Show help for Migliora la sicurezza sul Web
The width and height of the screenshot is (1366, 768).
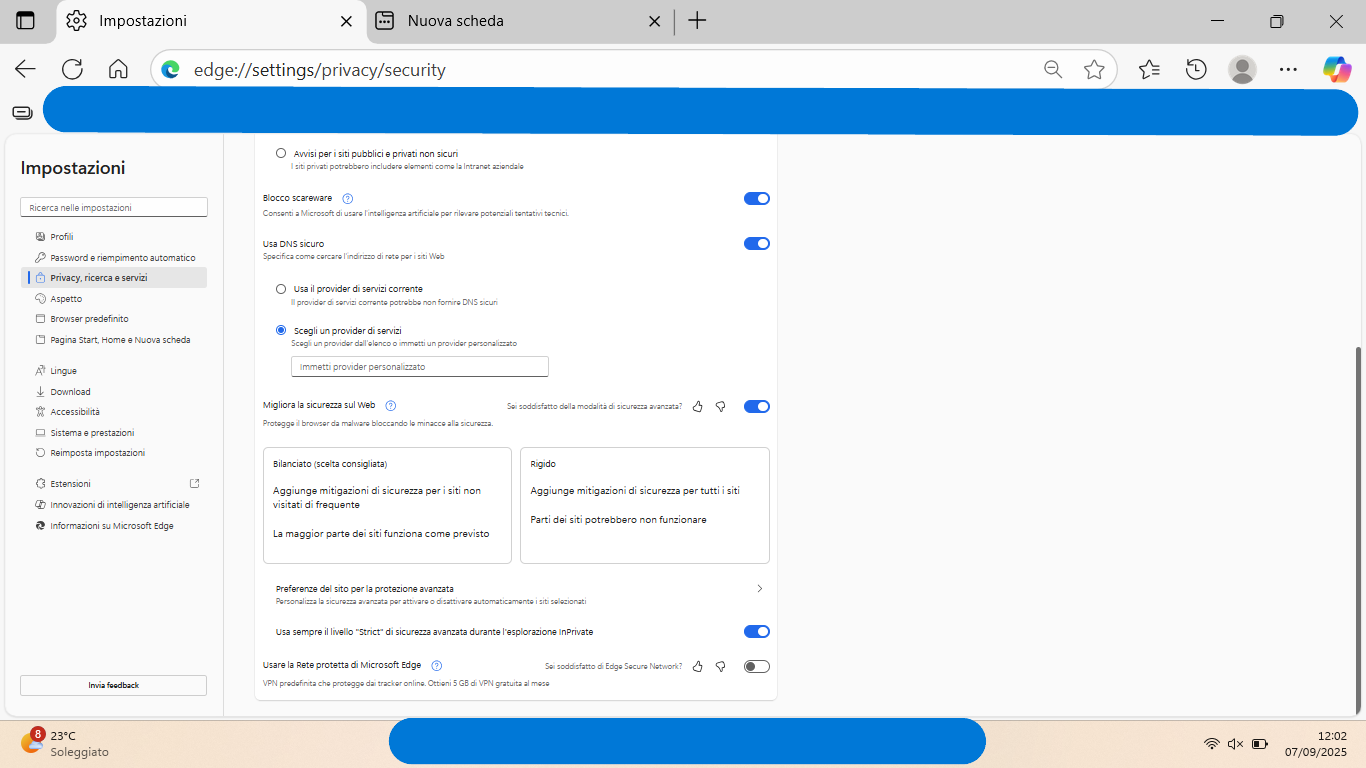(x=391, y=406)
